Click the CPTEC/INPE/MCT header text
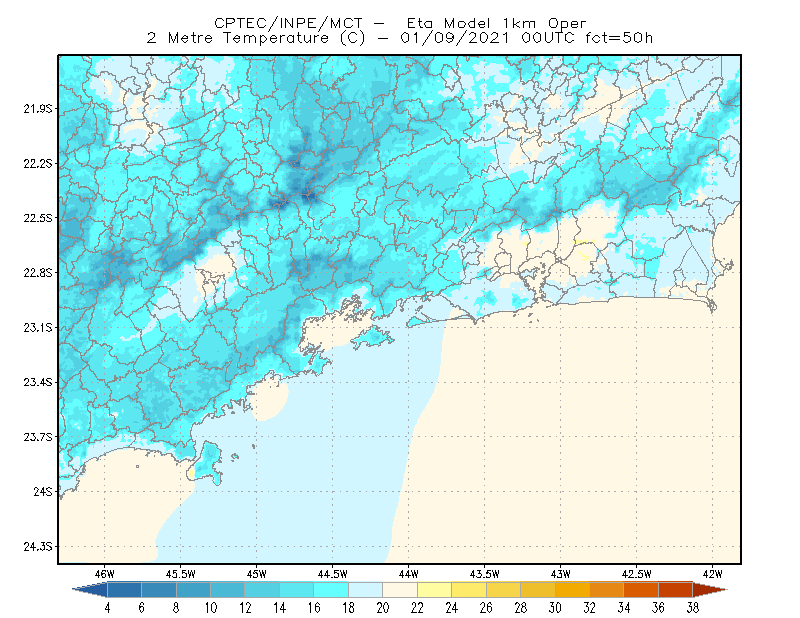The height and width of the screenshot is (618, 800). 288,23
